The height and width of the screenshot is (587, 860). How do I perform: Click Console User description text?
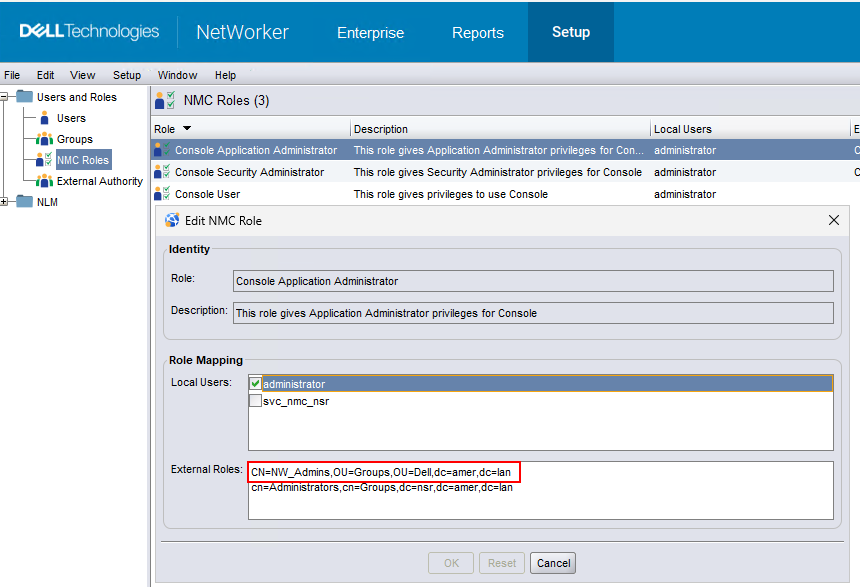point(451,194)
